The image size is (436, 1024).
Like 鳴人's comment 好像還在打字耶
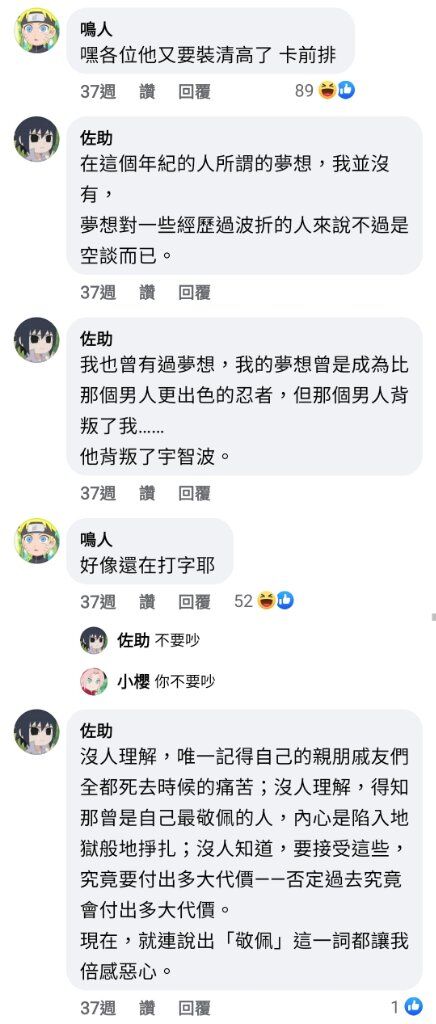tap(147, 601)
